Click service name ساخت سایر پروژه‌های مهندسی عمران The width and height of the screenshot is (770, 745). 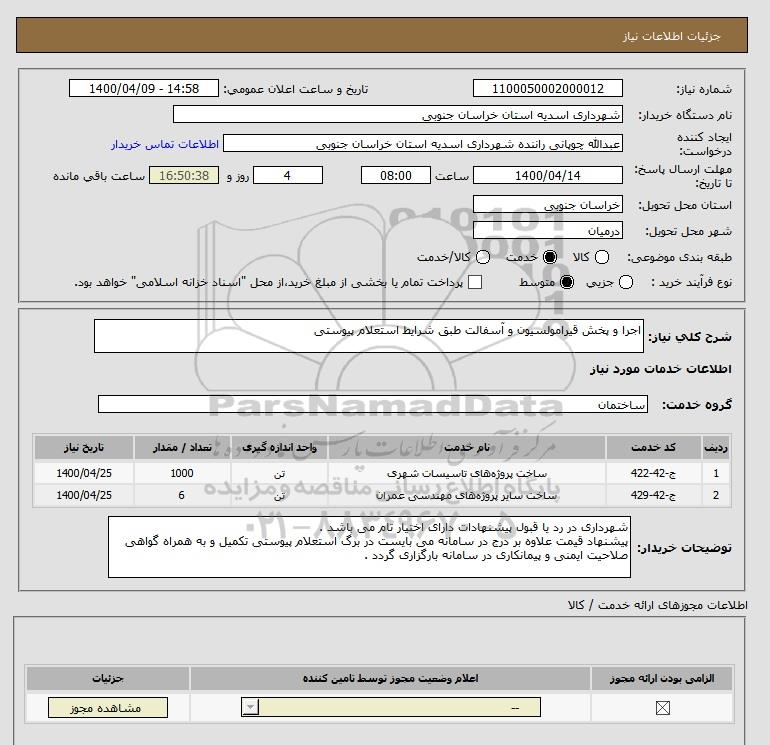pyautogui.click(x=467, y=495)
